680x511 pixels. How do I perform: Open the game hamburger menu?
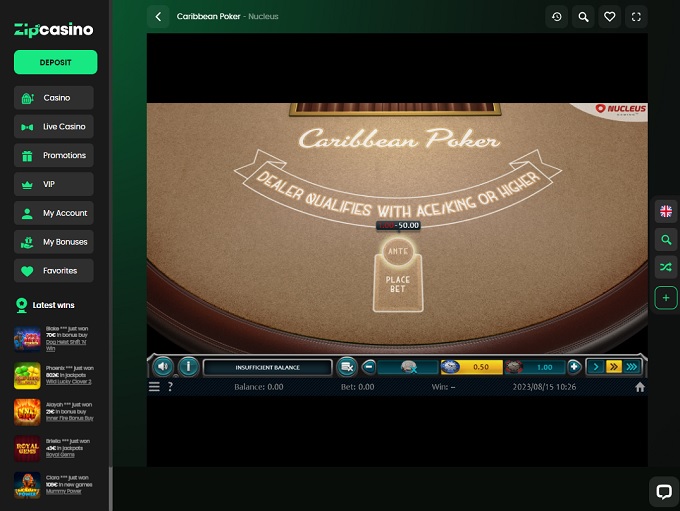[154, 387]
